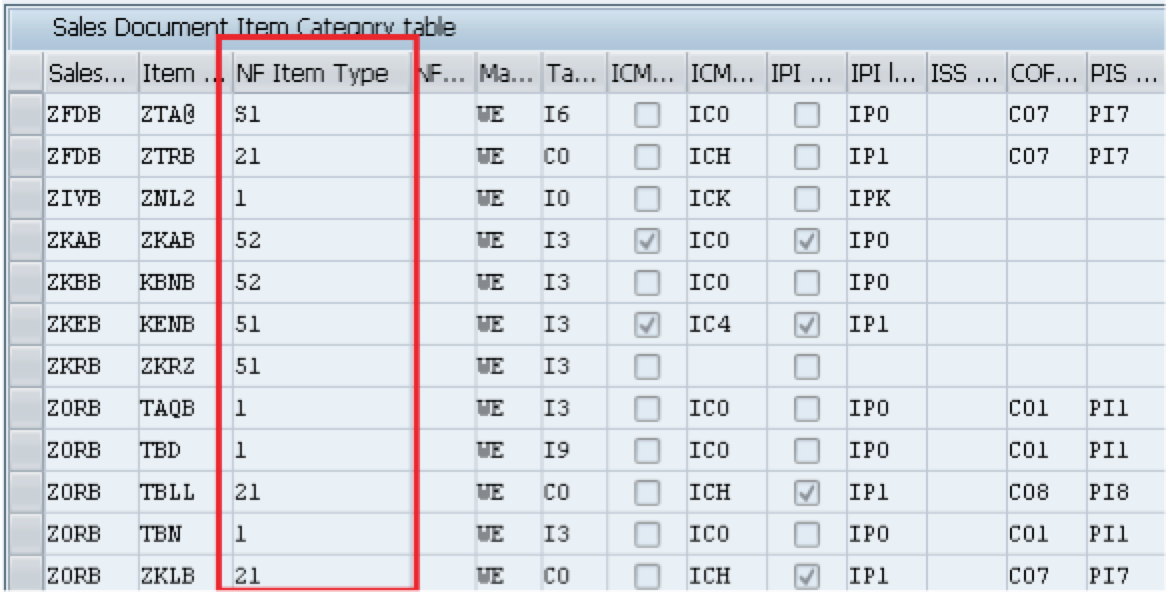This screenshot has height=596, width=1166.
Task: Click the ISS column header
Action: pos(965,73)
